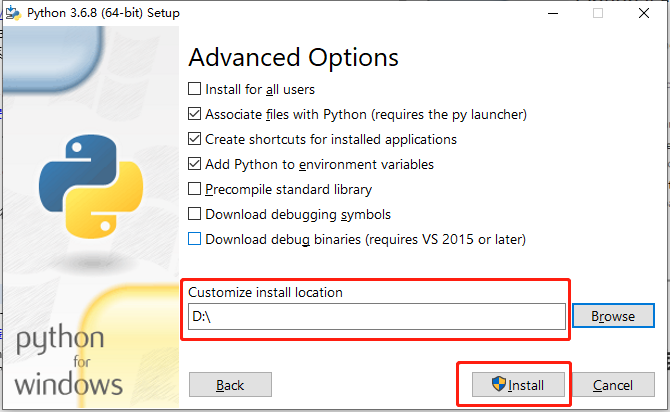Open the Browse folder dialog
This screenshot has height=412, width=670.
pos(613,316)
